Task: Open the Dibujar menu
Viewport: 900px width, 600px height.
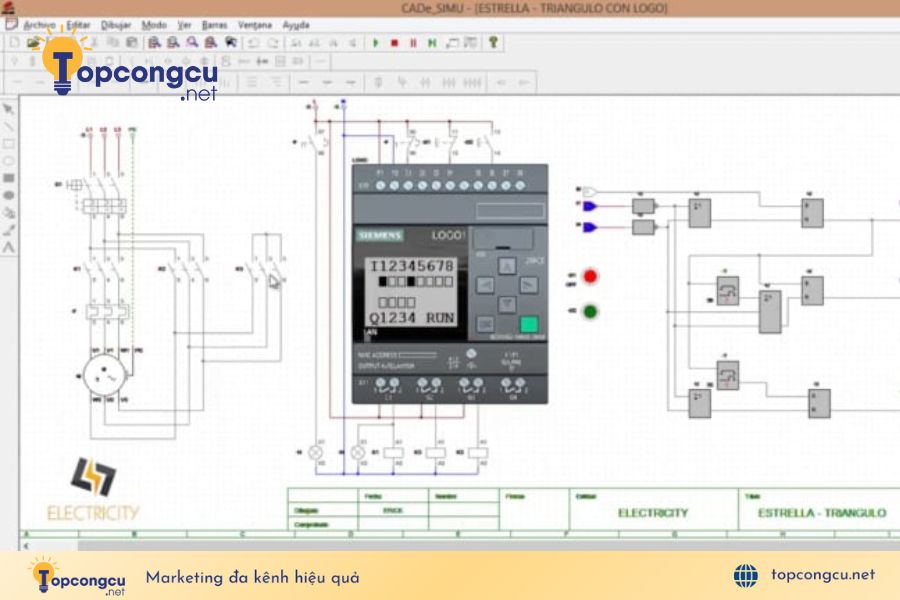Action: click(116, 25)
